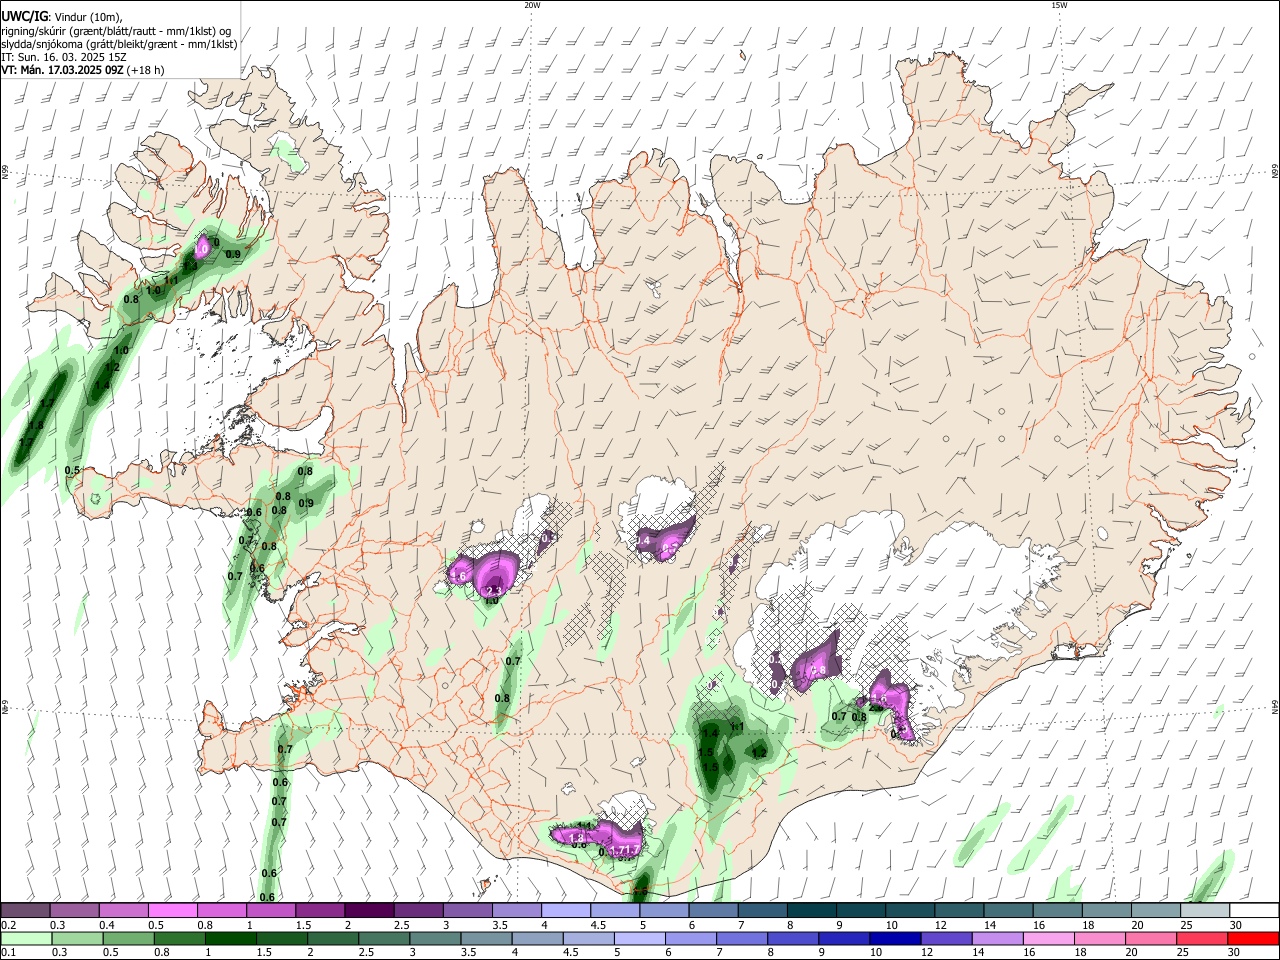
Task: Click the lower blue swatch between 7 and 8
Action: [x=741, y=938]
